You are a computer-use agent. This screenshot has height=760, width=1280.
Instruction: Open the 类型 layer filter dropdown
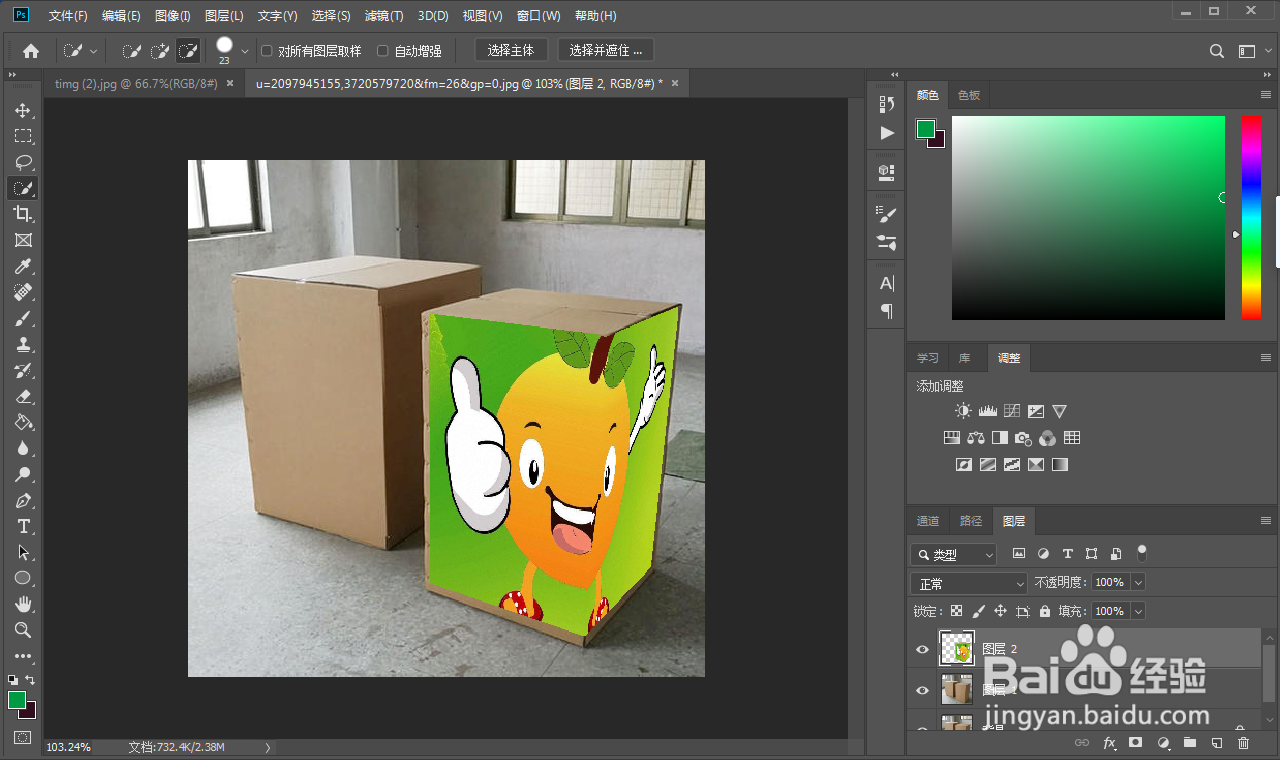tap(954, 554)
